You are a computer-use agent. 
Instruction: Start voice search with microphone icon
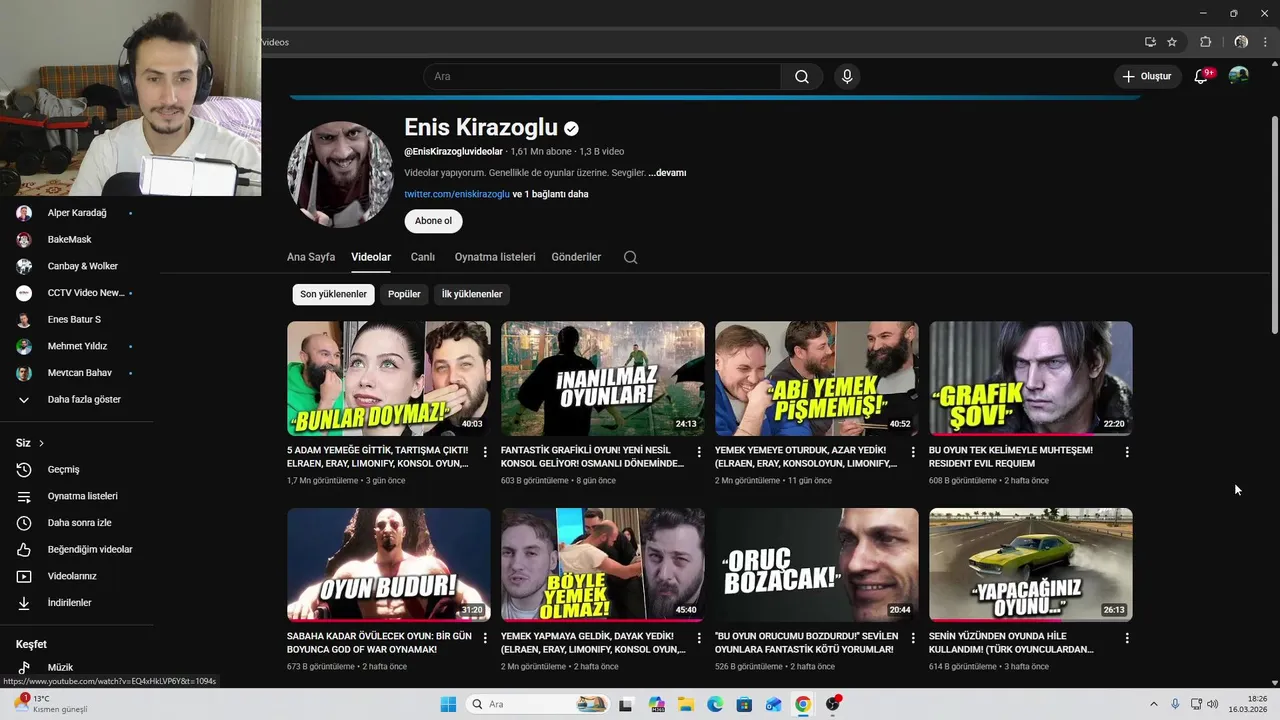847,77
